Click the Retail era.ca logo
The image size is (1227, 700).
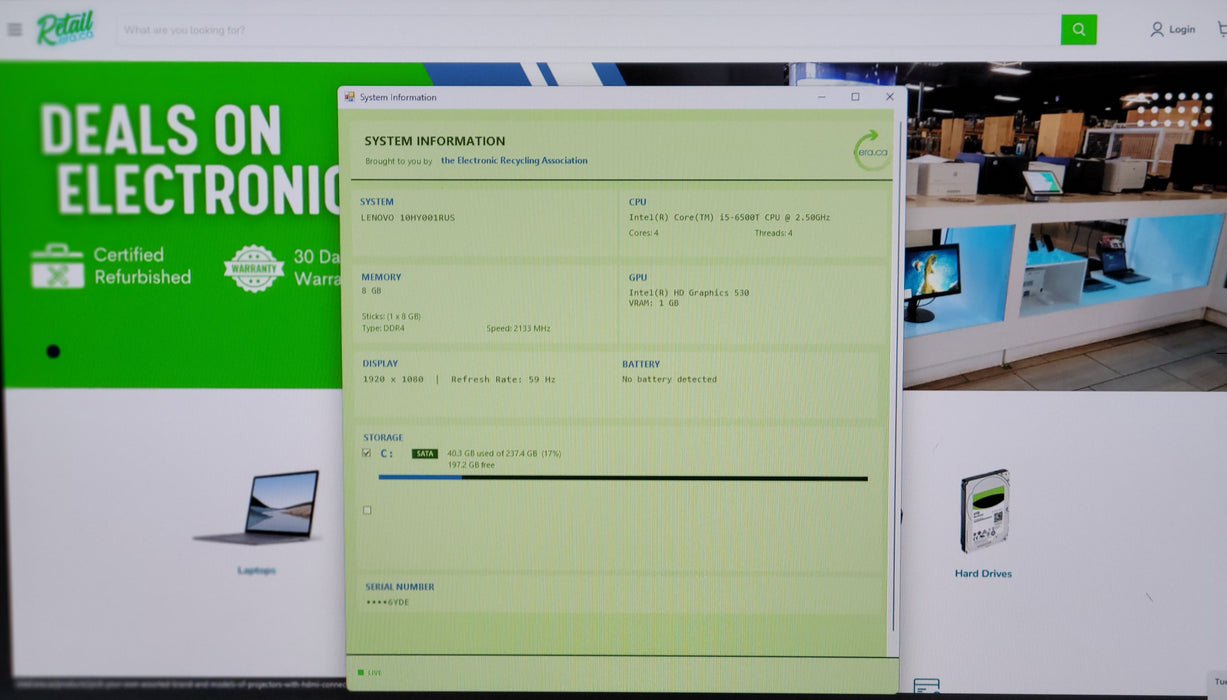65,28
